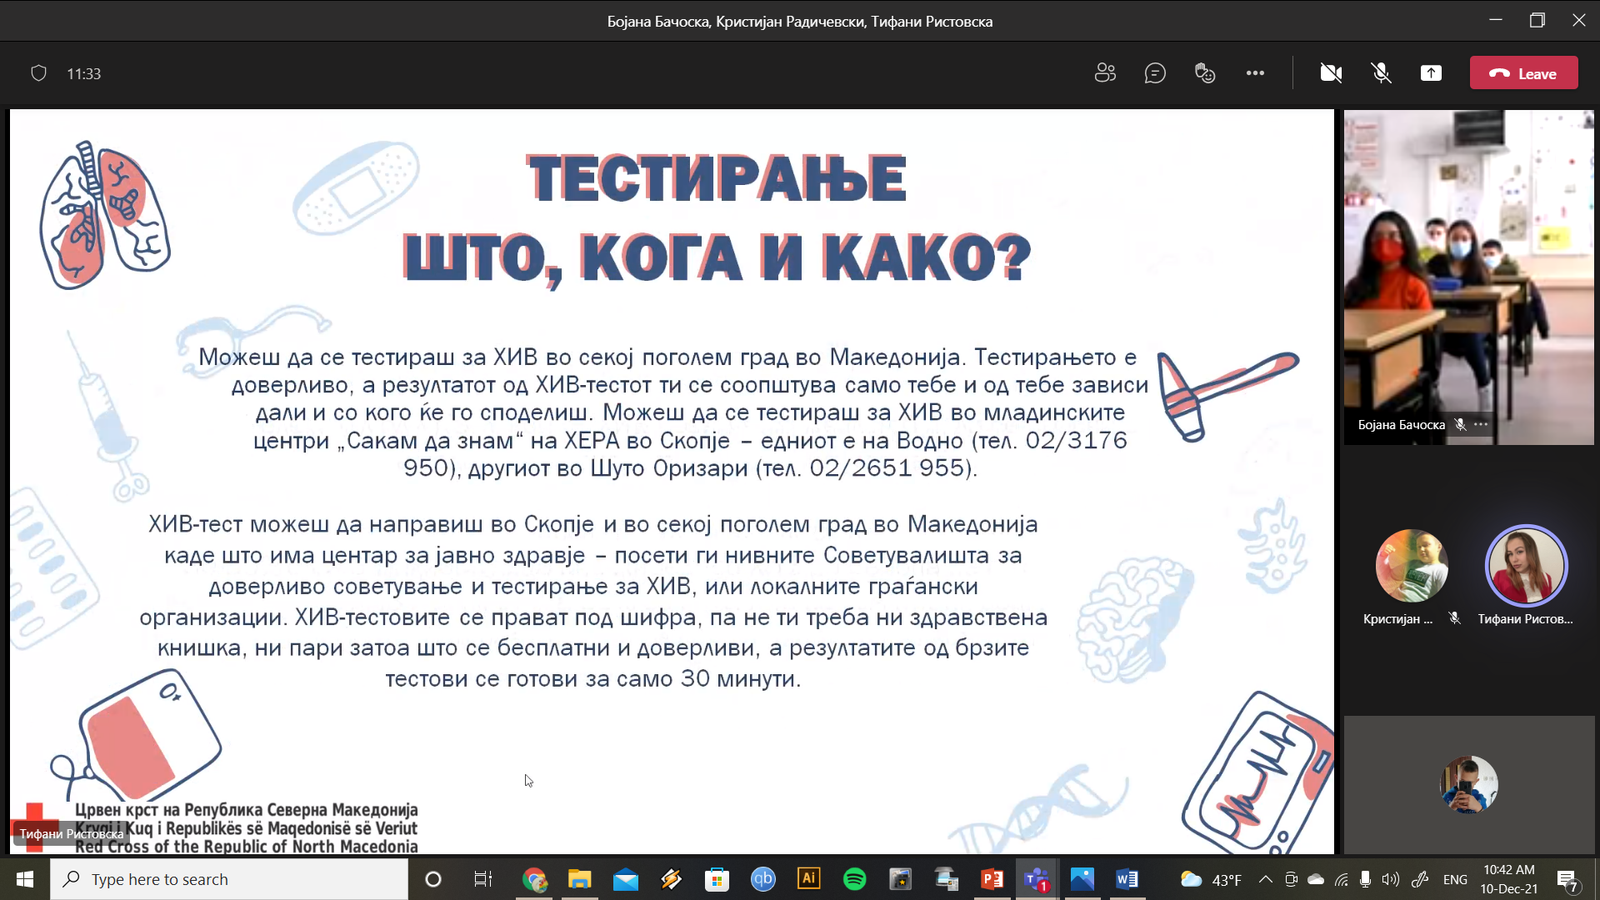
Task: Click the microphone in use tray icon
Action: [x=1365, y=879]
